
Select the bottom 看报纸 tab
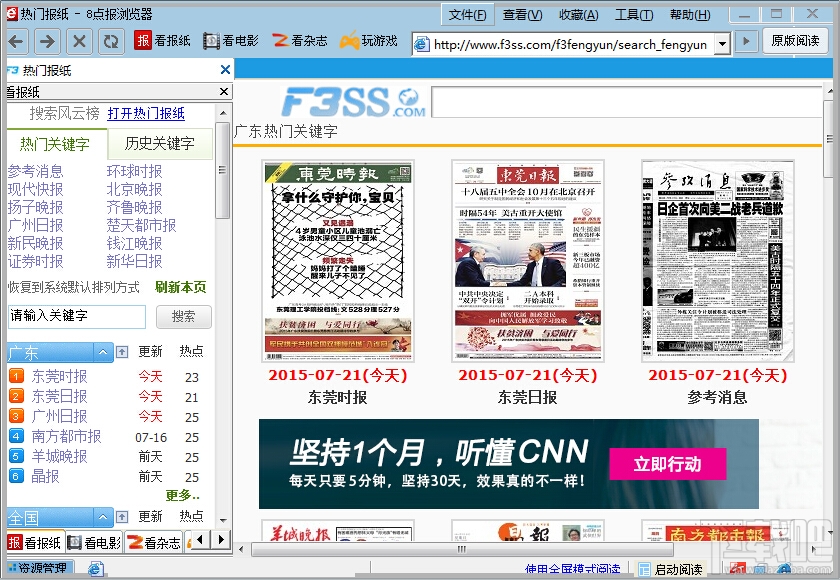[x=35, y=543]
